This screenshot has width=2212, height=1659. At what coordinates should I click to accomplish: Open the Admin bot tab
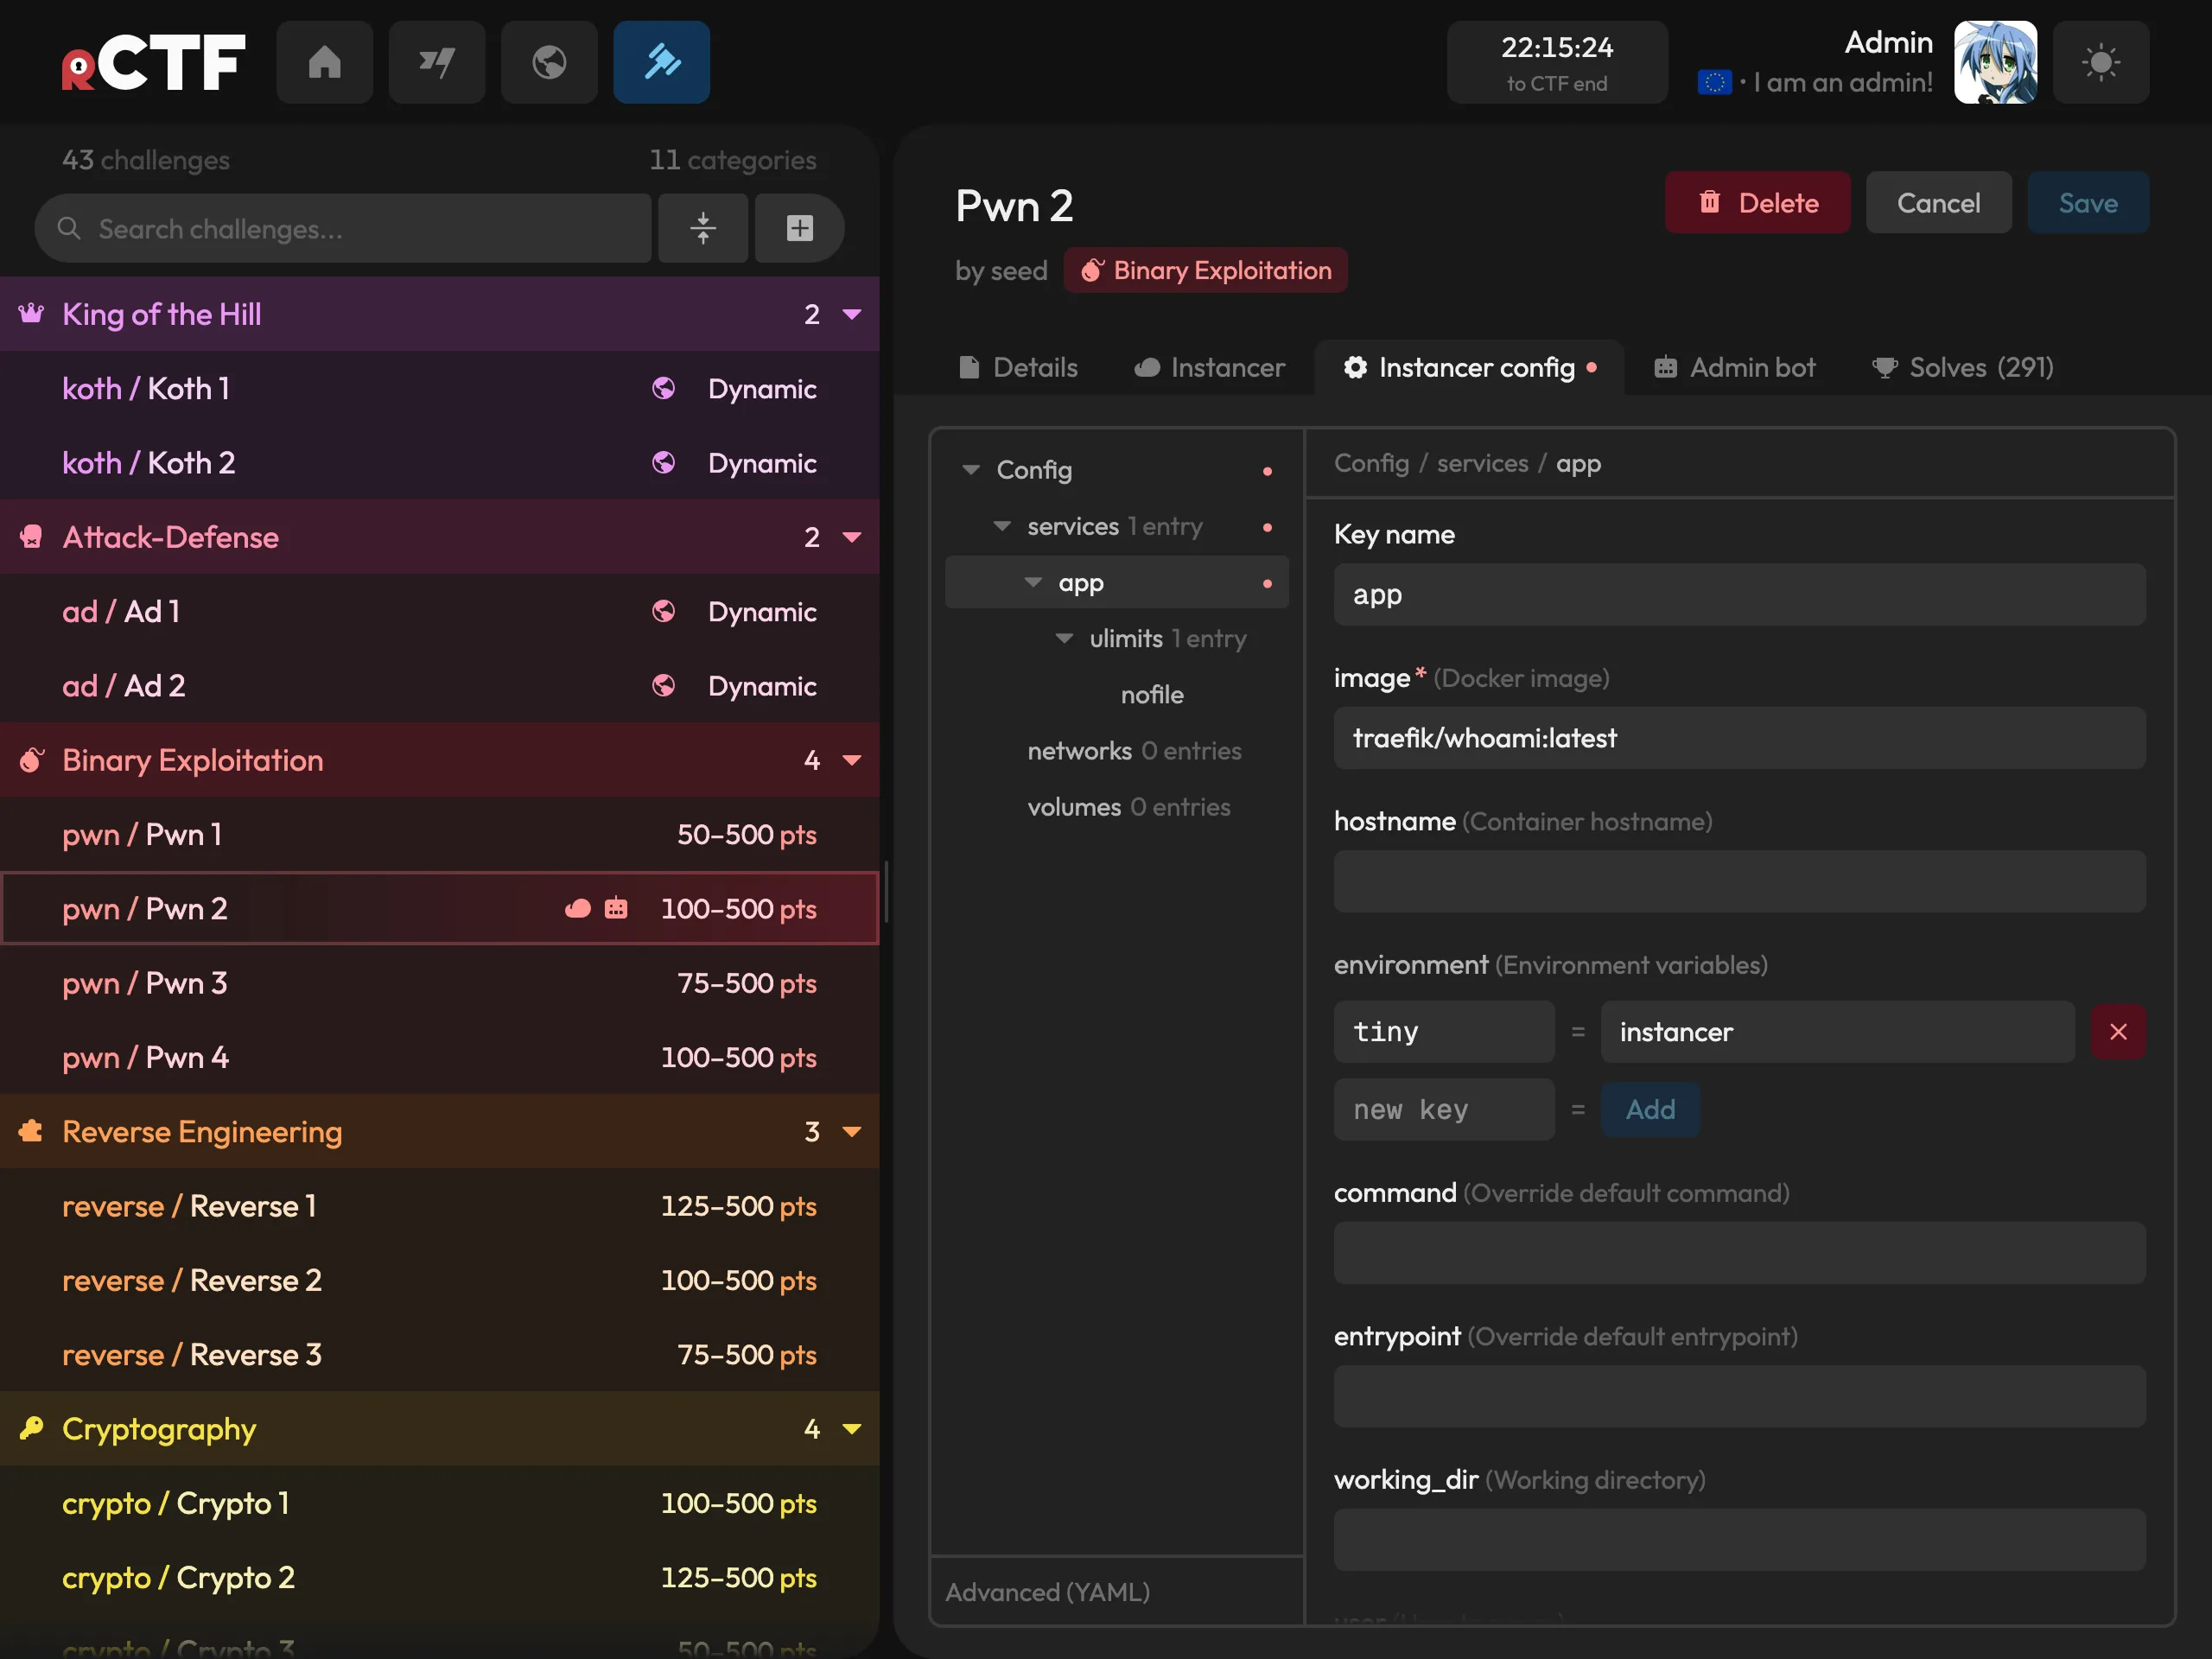click(x=1734, y=367)
